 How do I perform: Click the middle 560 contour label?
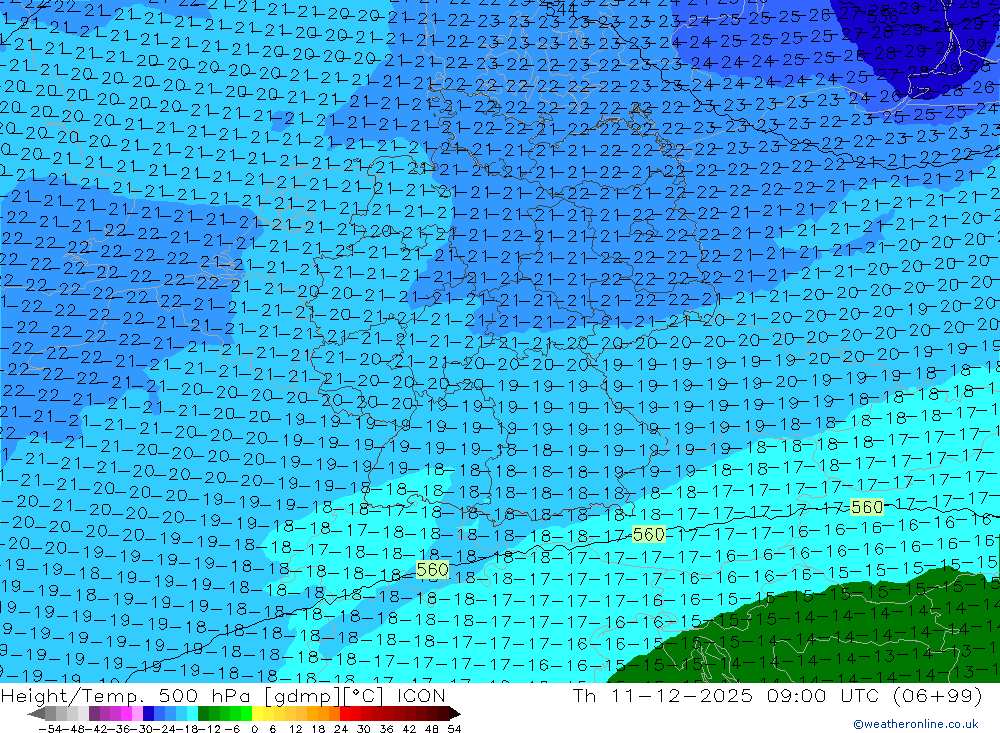(x=649, y=534)
